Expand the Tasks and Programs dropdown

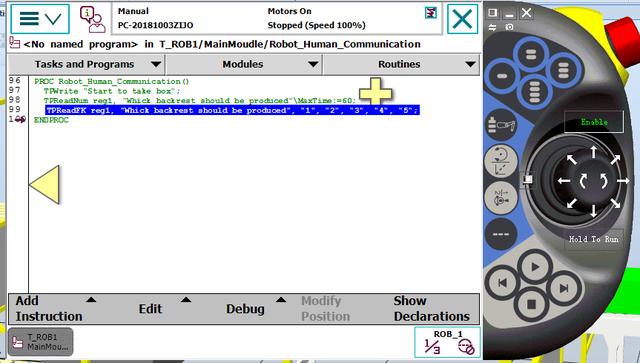tap(86, 65)
